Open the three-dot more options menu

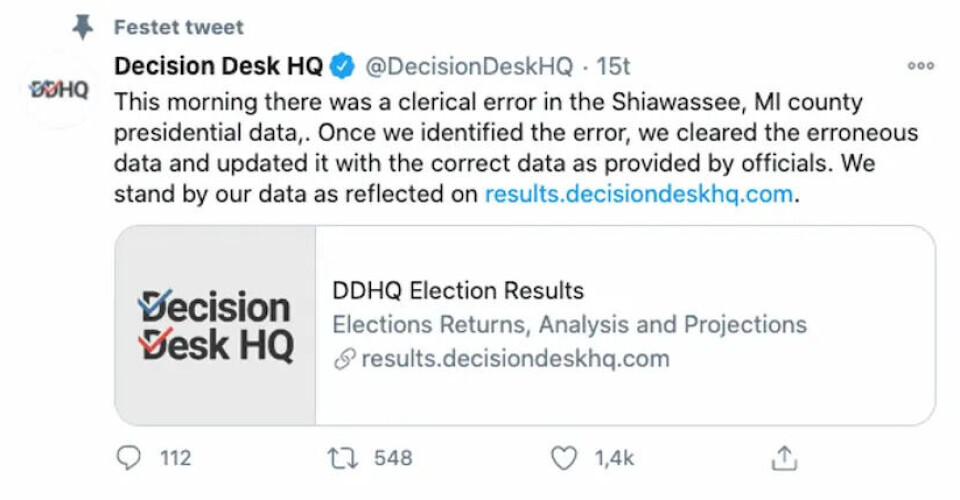pos(920,66)
